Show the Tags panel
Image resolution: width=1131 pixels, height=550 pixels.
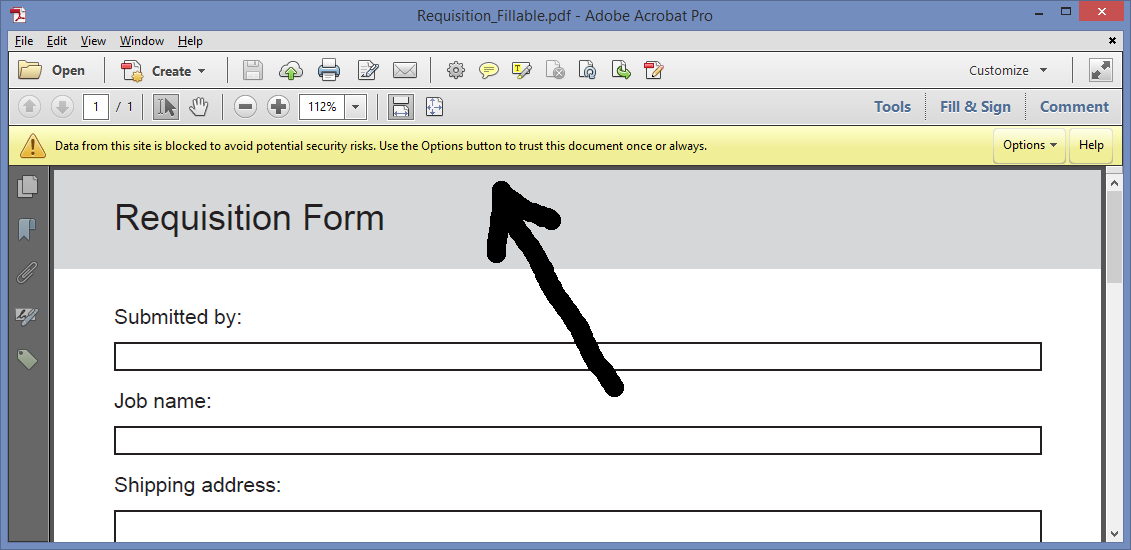(x=27, y=359)
